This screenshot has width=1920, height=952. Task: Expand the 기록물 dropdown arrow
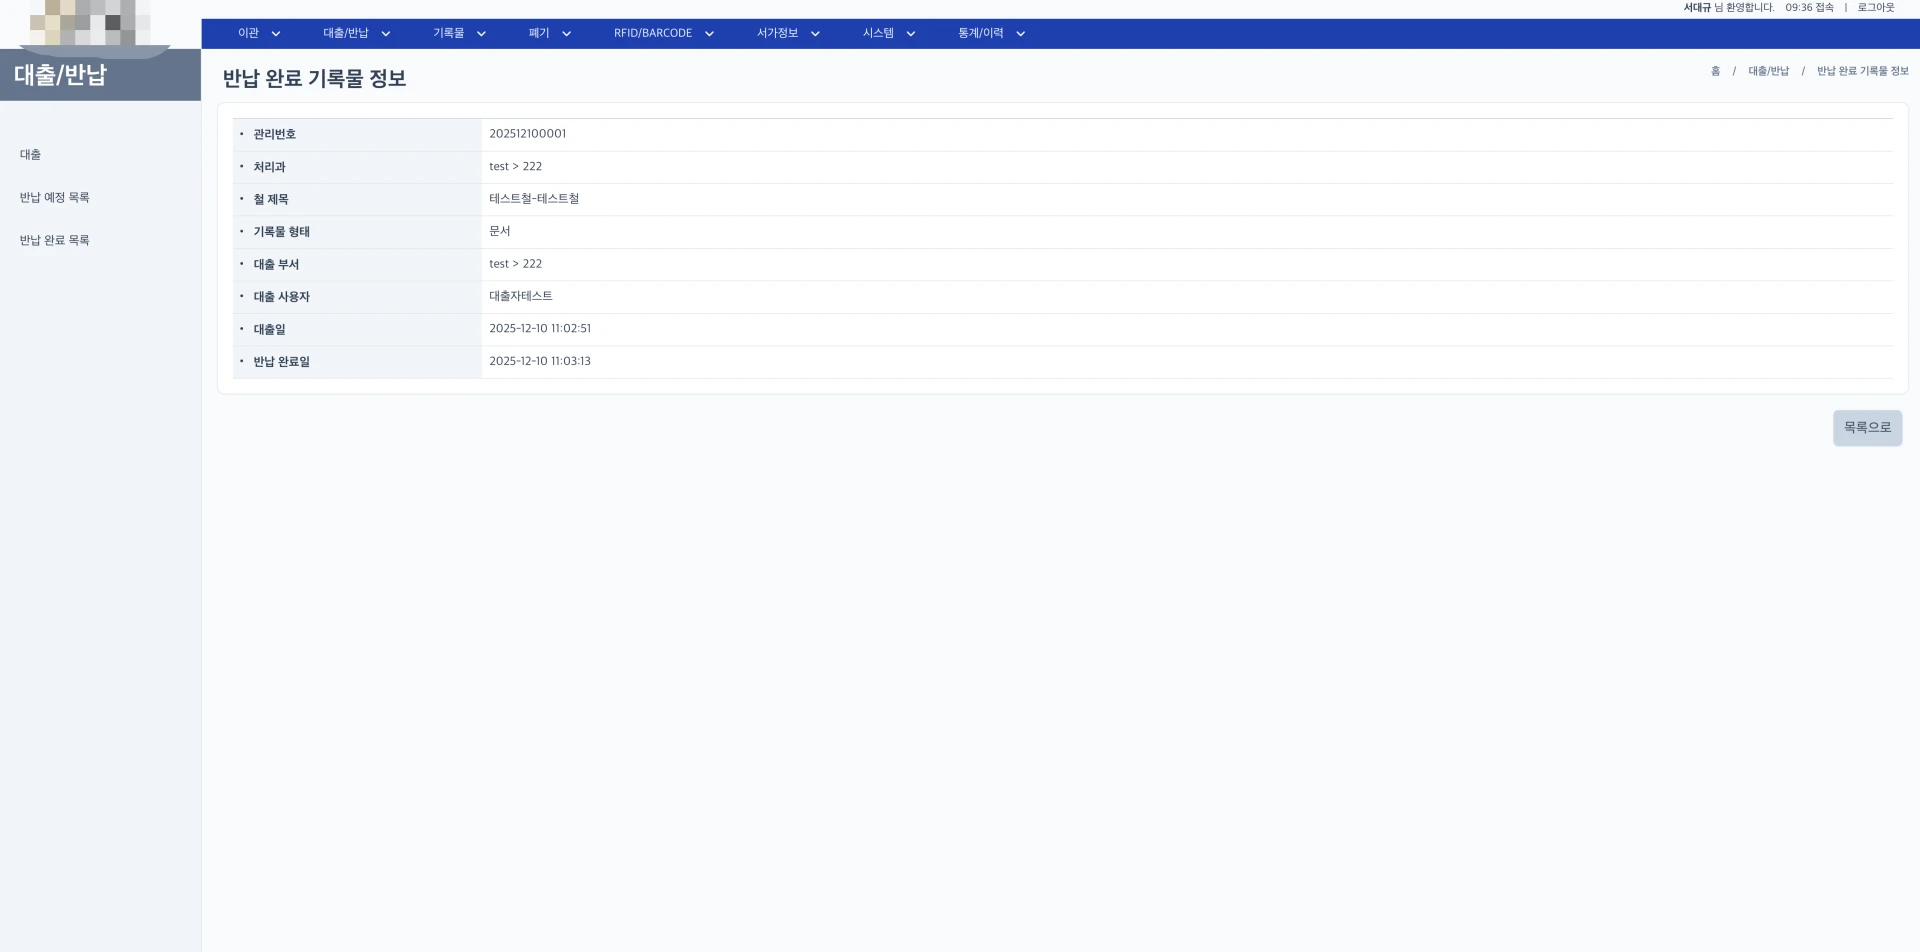[481, 34]
